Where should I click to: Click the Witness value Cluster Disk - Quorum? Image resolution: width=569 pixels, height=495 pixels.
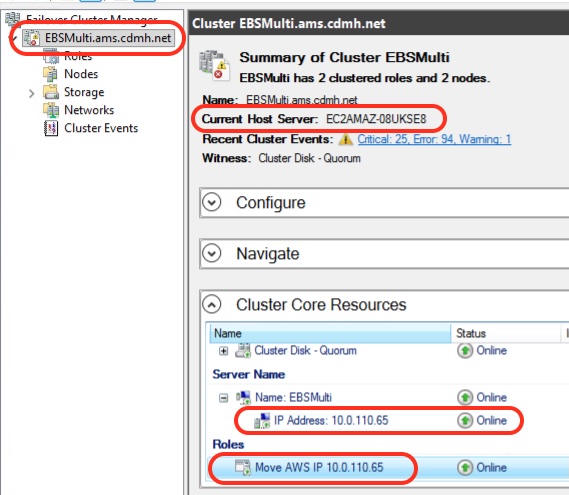point(309,158)
